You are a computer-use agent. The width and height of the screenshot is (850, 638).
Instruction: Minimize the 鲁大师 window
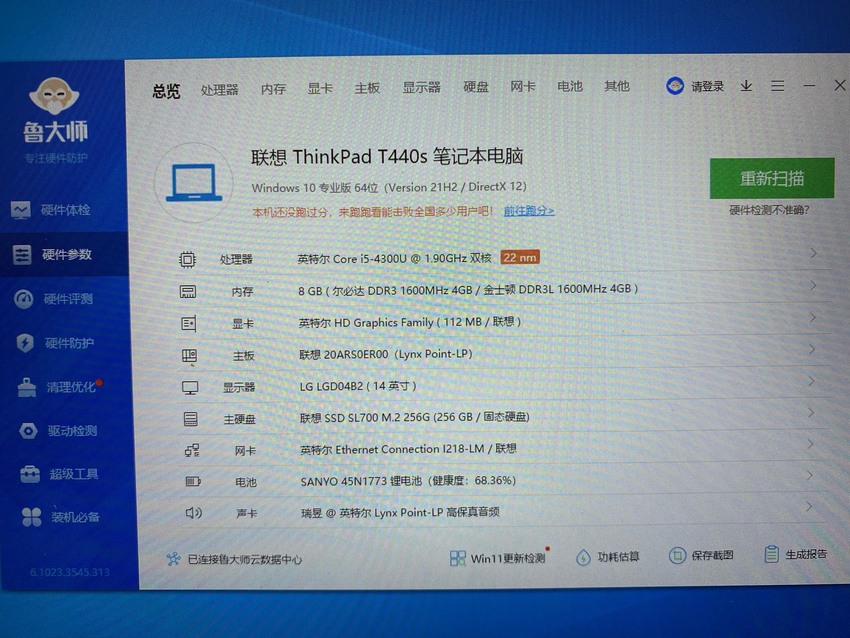[809, 86]
